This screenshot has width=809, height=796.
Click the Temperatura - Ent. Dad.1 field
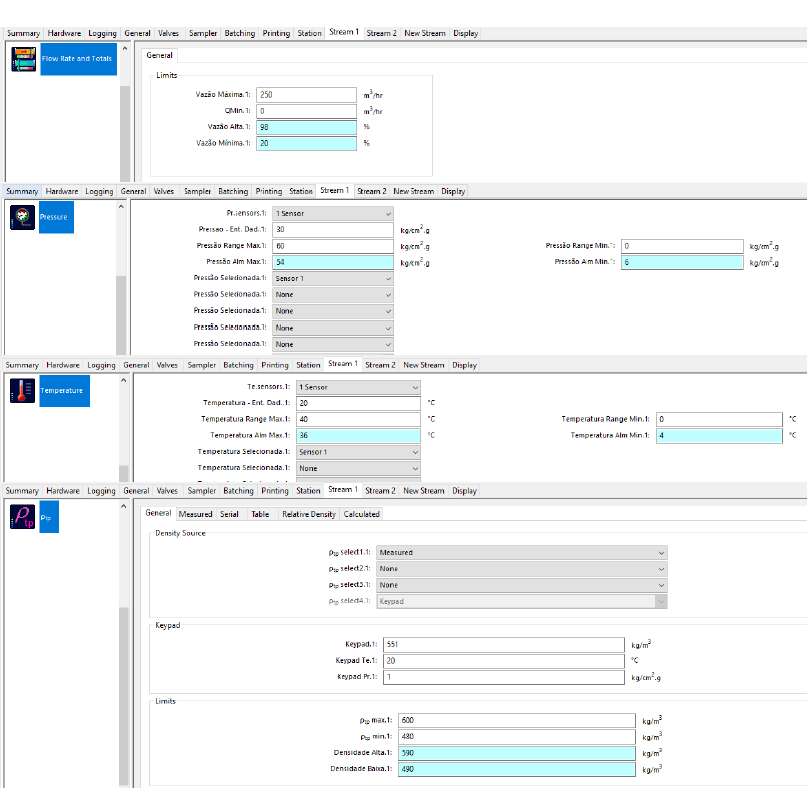tap(358, 403)
